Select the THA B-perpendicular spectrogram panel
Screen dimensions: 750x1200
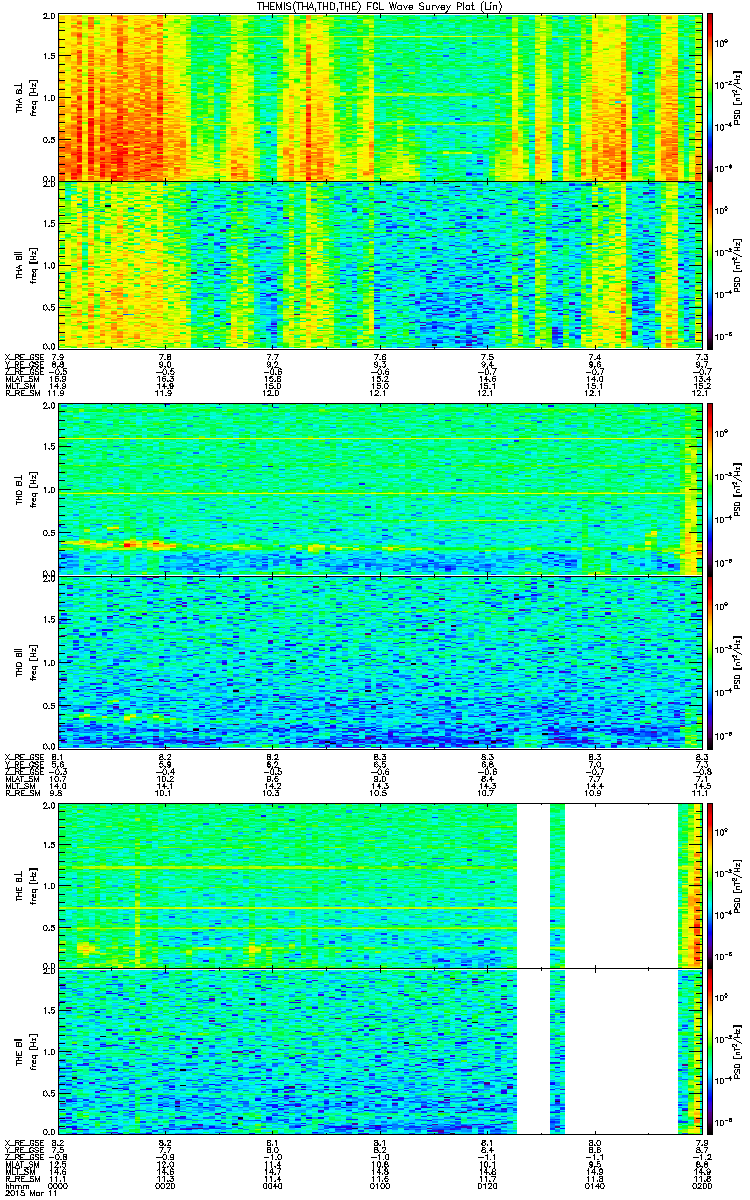(x=382, y=97)
